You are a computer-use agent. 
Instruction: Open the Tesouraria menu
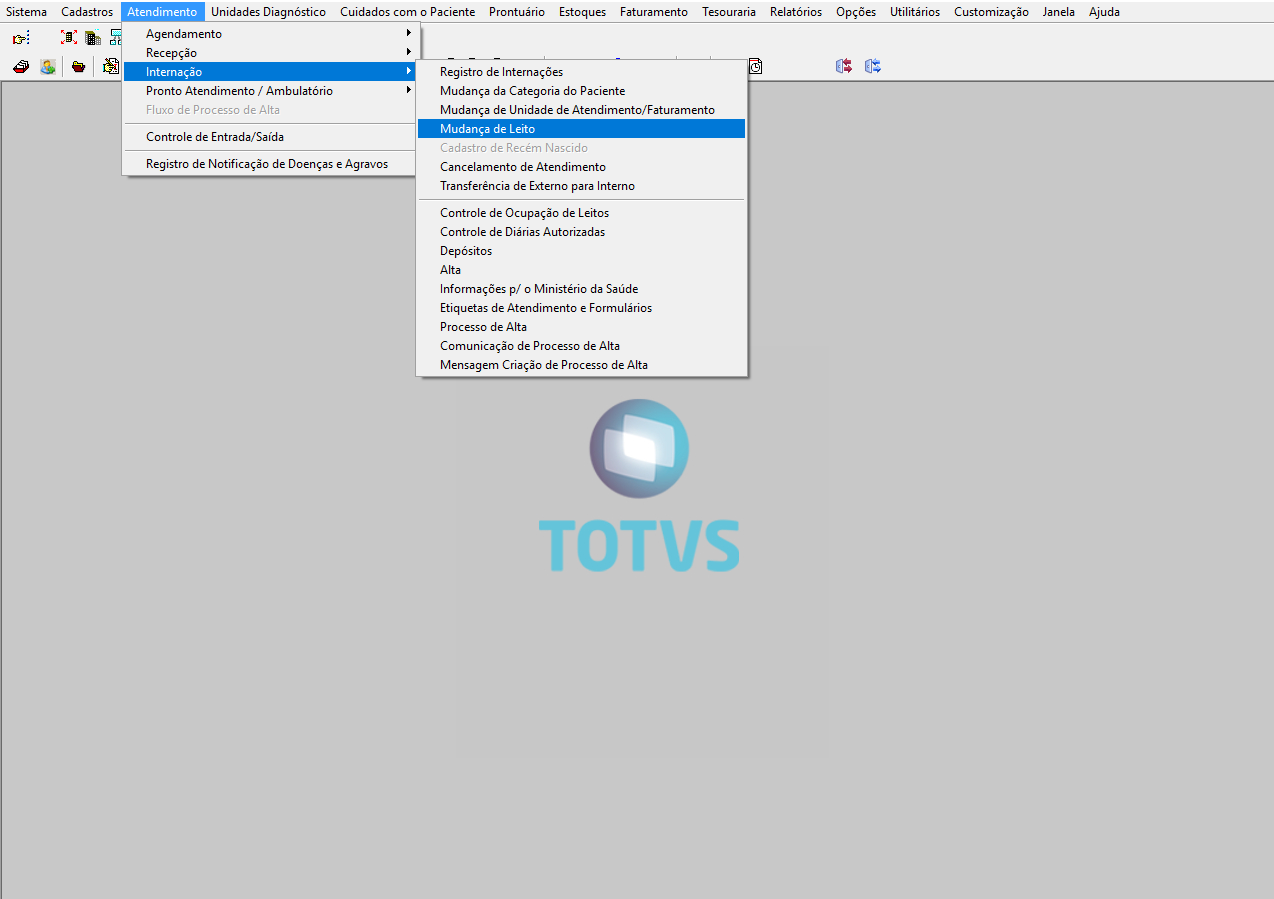click(x=729, y=12)
